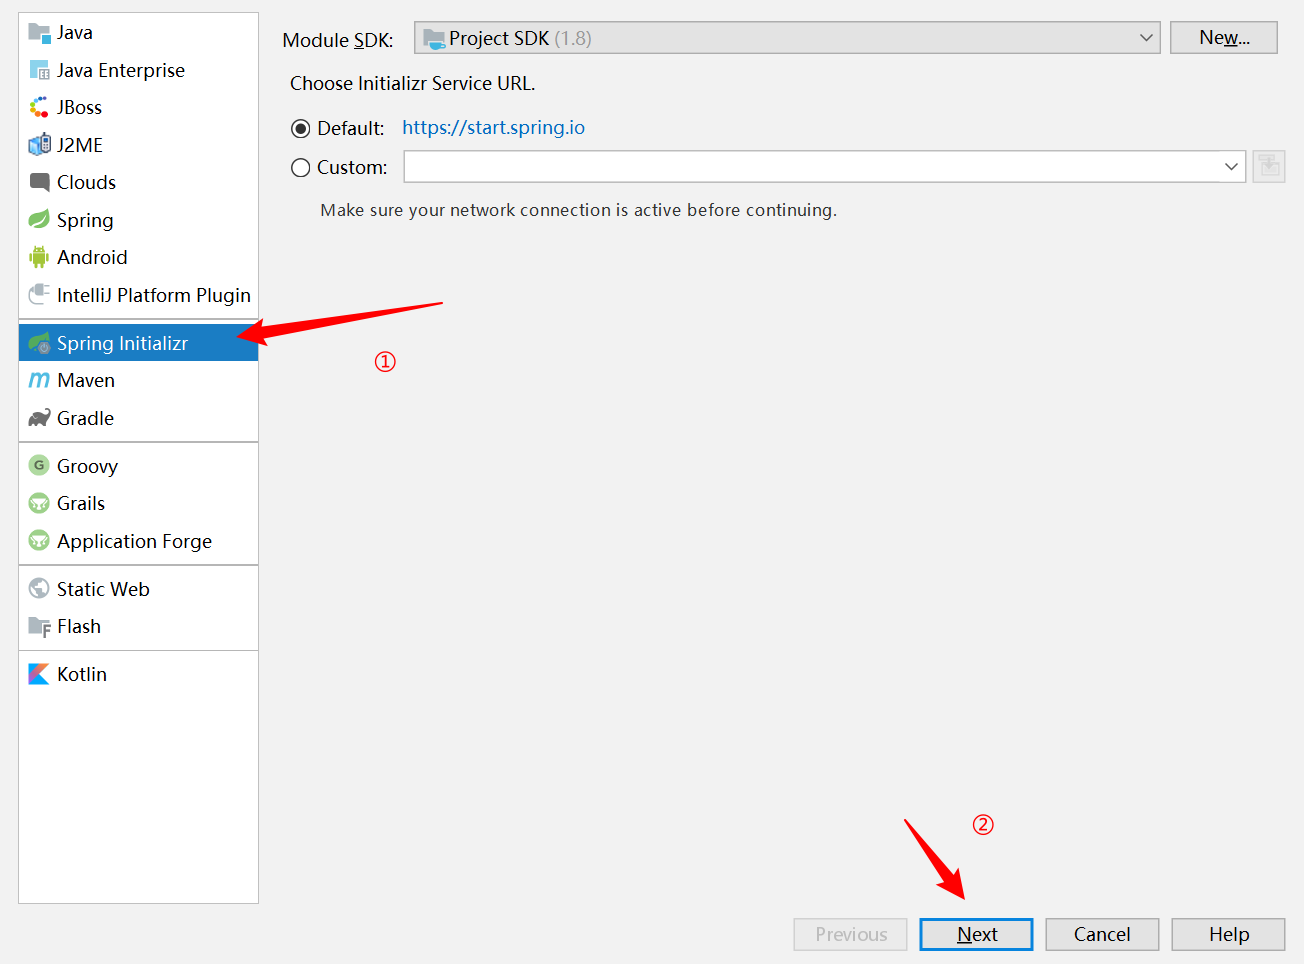
Task: Click the Groovy G icon
Action: point(39,465)
